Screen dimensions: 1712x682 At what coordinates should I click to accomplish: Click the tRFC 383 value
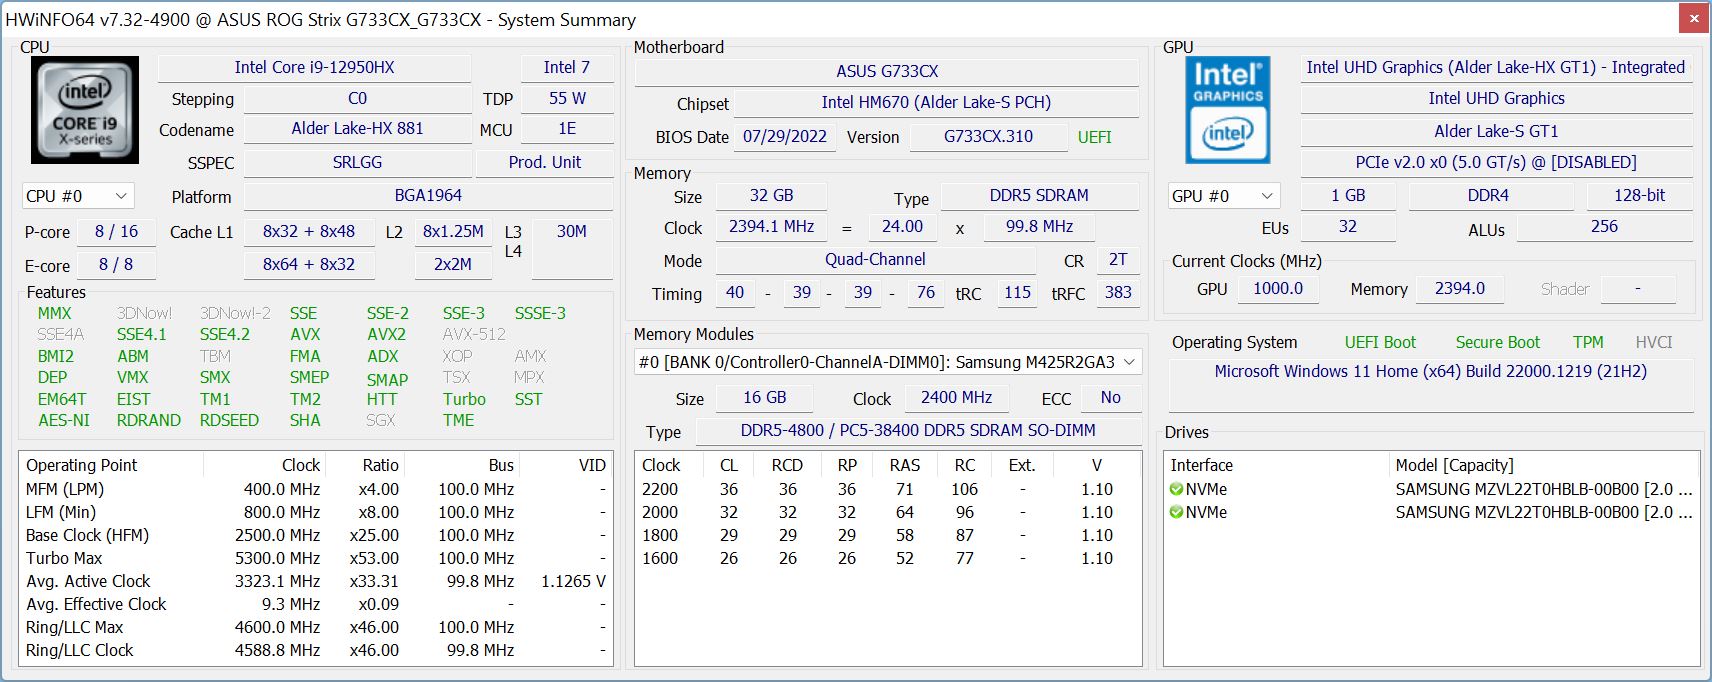1118,293
